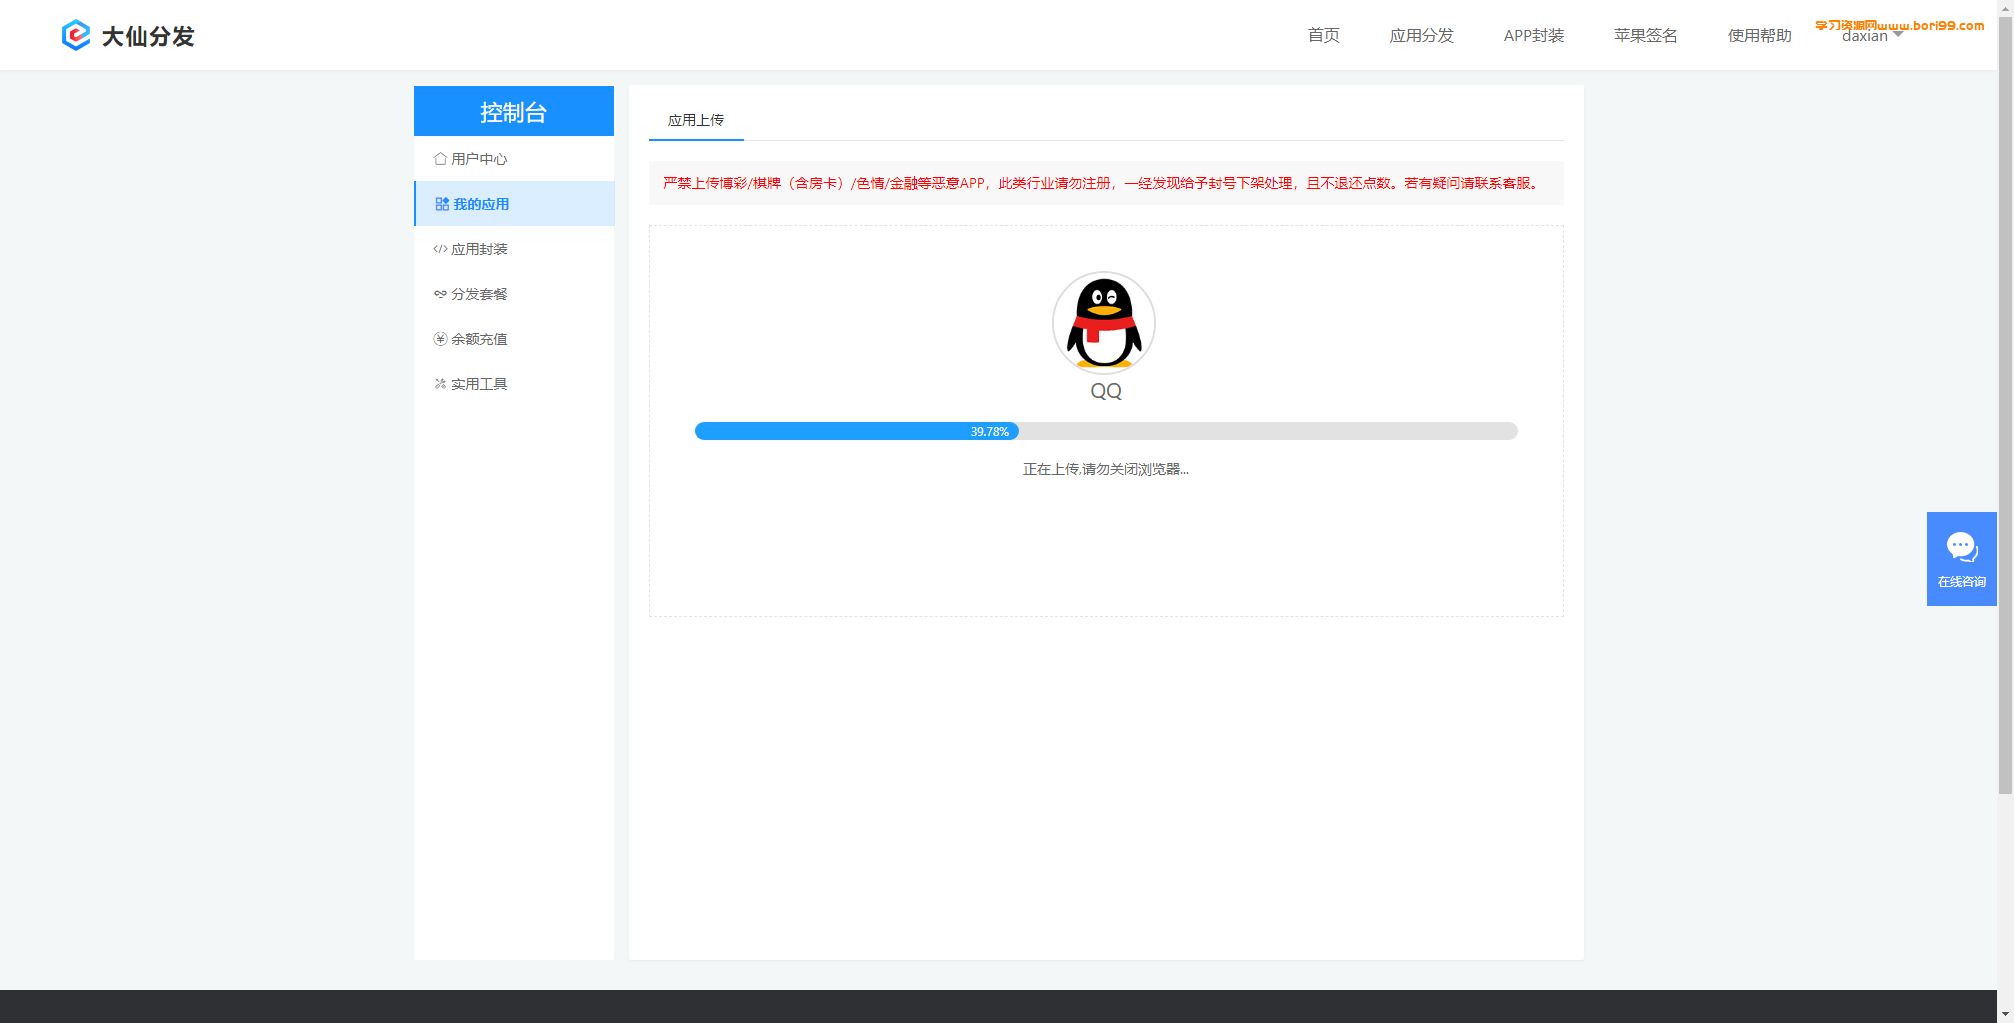Go to APP封装 in the top menu

pyautogui.click(x=1534, y=36)
